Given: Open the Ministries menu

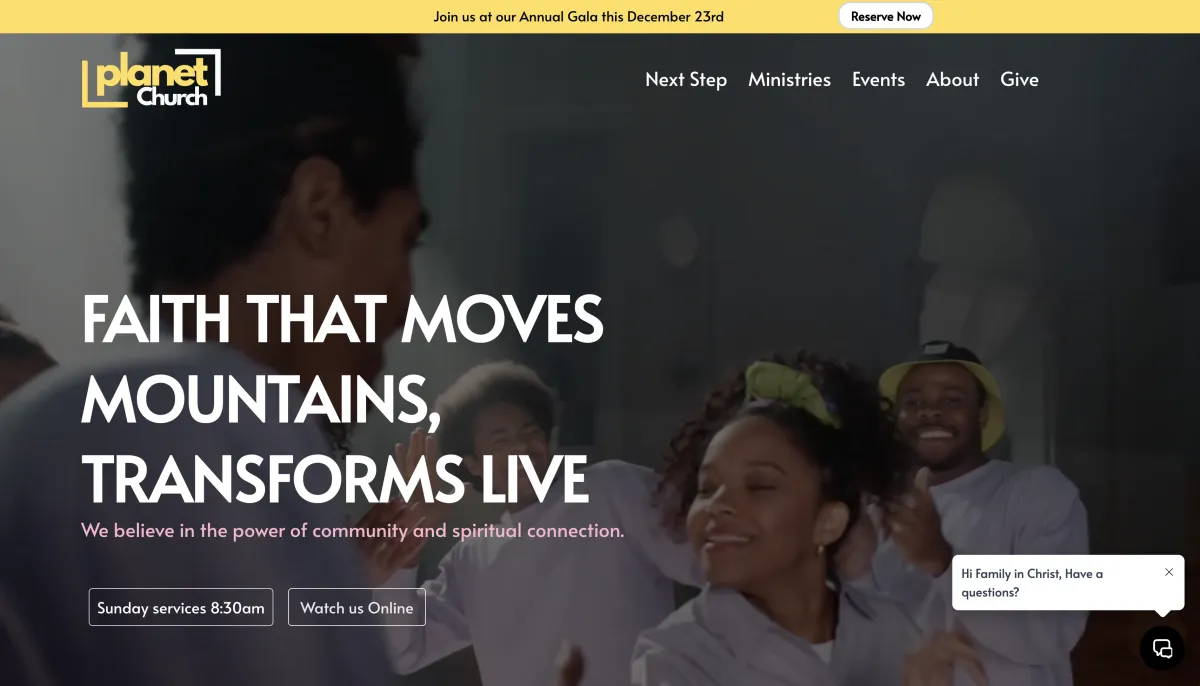Looking at the screenshot, I should [x=789, y=79].
